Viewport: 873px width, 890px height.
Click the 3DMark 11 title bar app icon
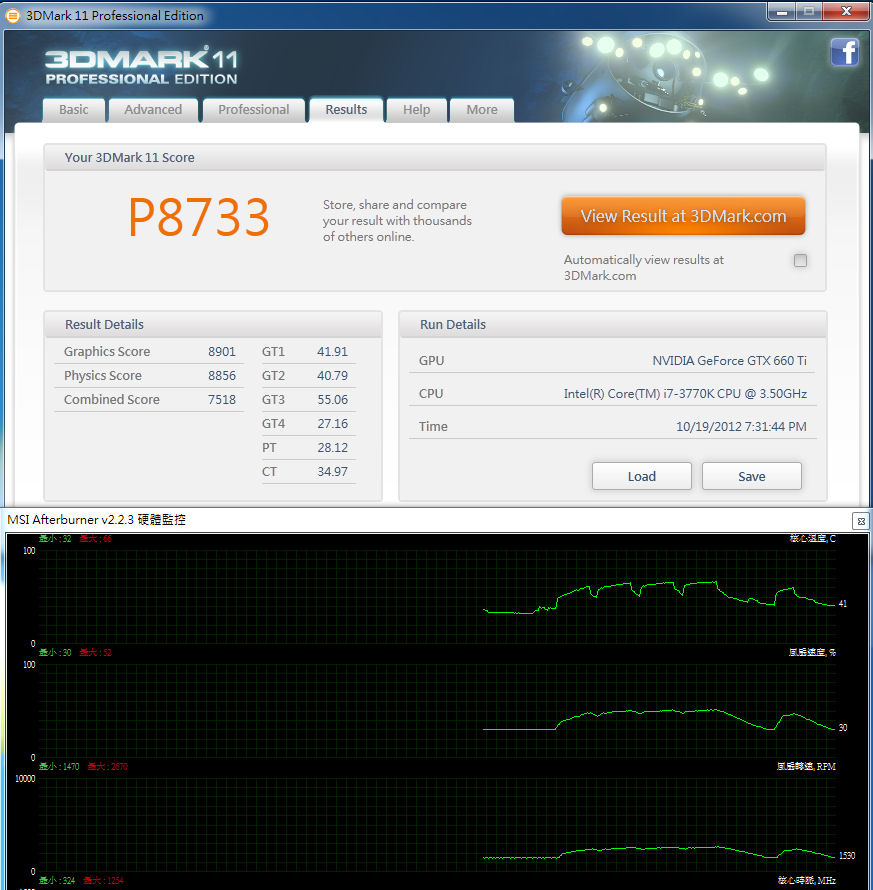pyautogui.click(x=12, y=15)
